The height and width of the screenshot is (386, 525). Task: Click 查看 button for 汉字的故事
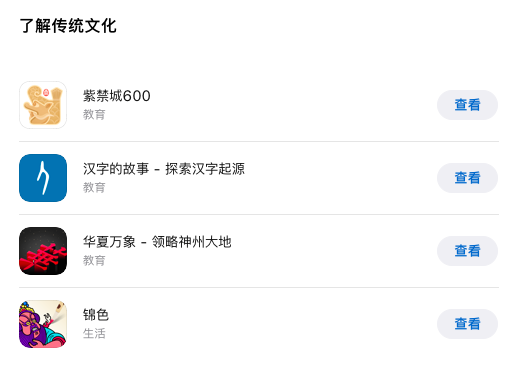[x=467, y=178]
